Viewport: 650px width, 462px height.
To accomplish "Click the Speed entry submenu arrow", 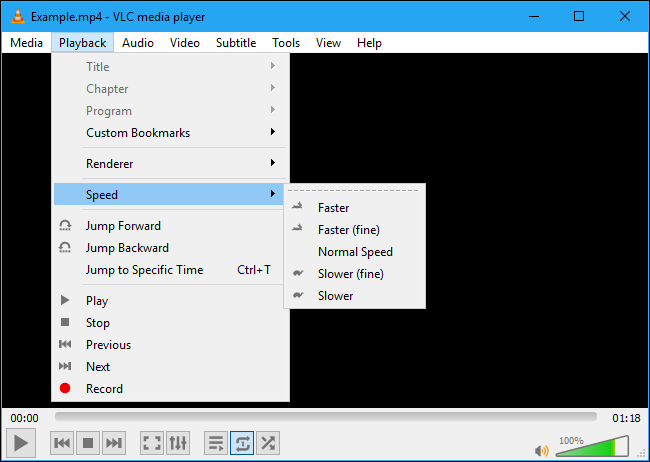I will (x=273, y=194).
